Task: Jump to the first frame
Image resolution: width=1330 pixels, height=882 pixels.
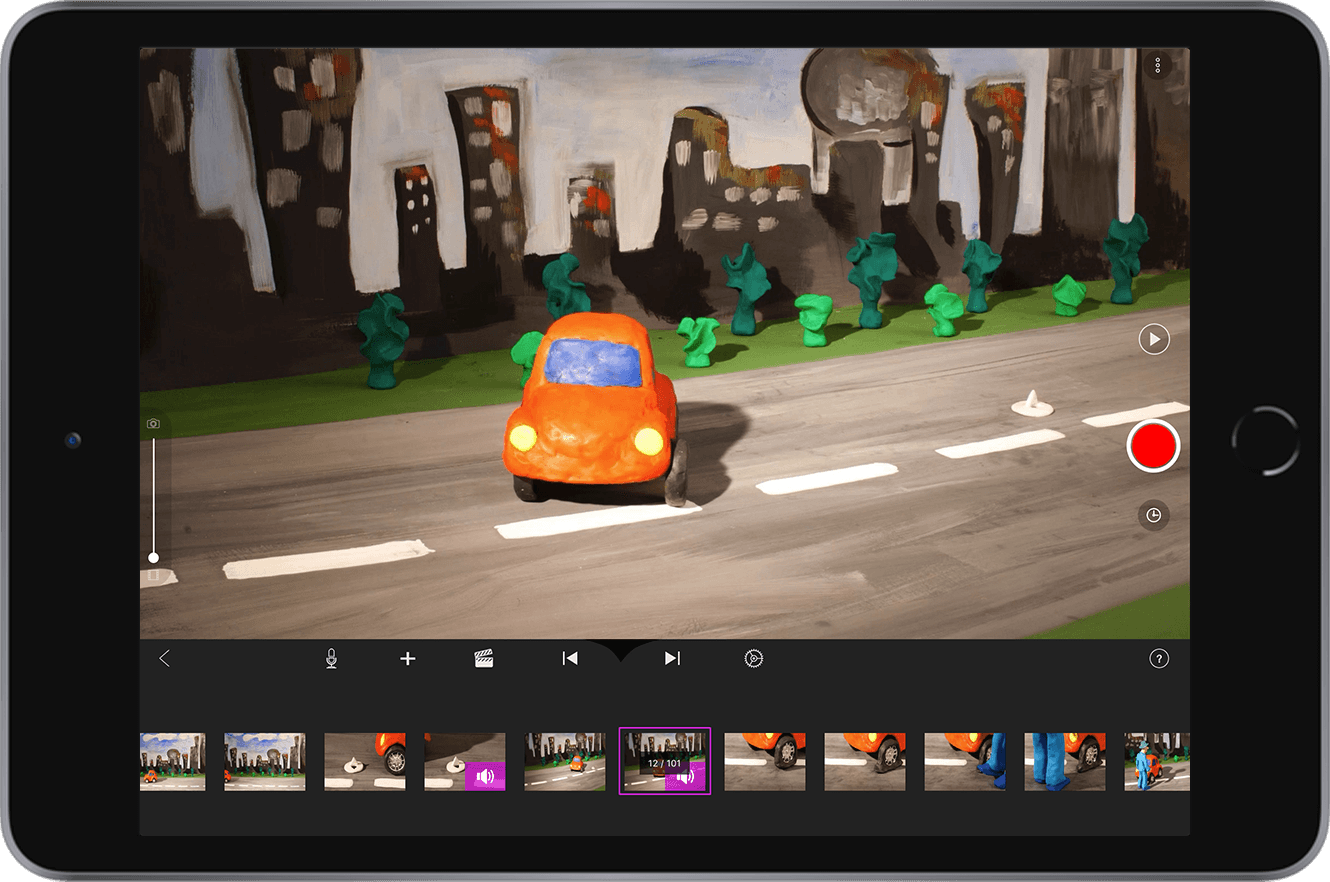Action: pyautogui.click(x=569, y=658)
